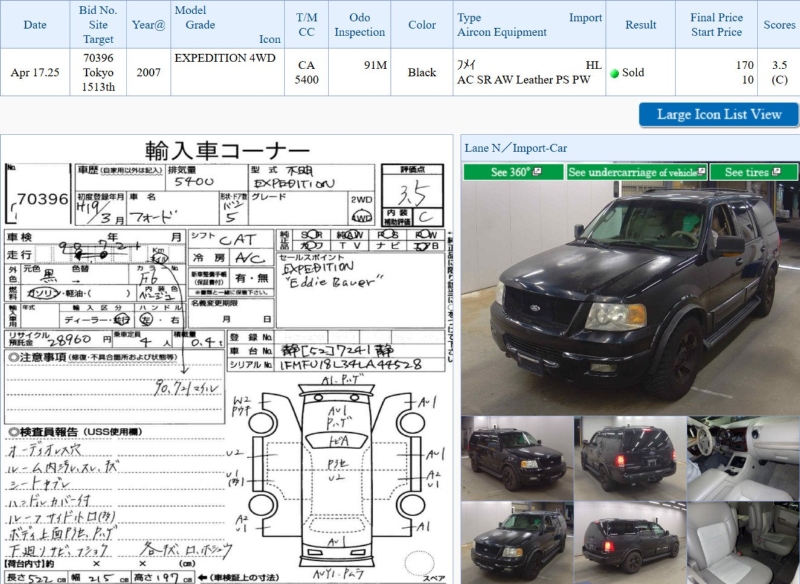The image size is (800, 584).
Task: Open the dashboard interior thumbnail
Action: point(742,458)
